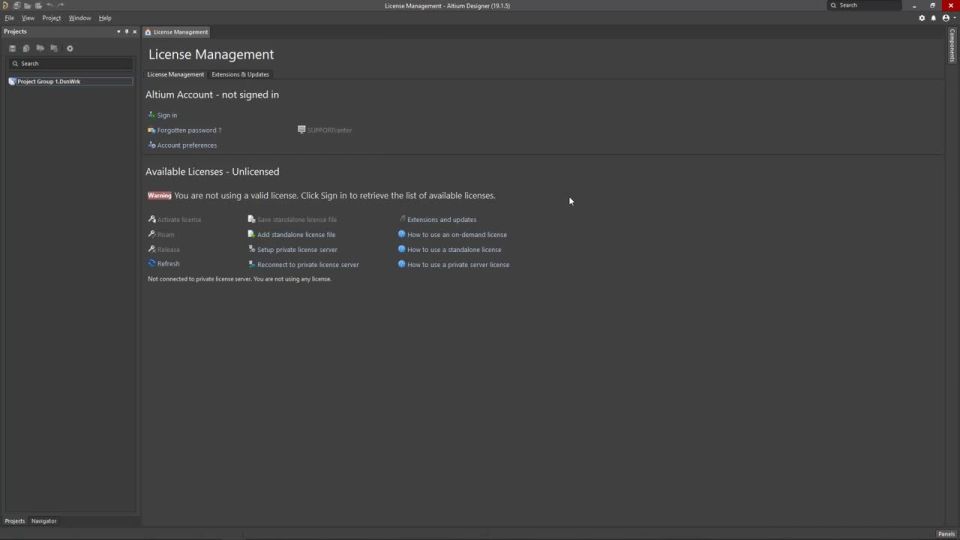Click the Save icon in the title bar quick-access toolbar
Image resolution: width=960 pixels, height=540 pixels.
coord(17,6)
